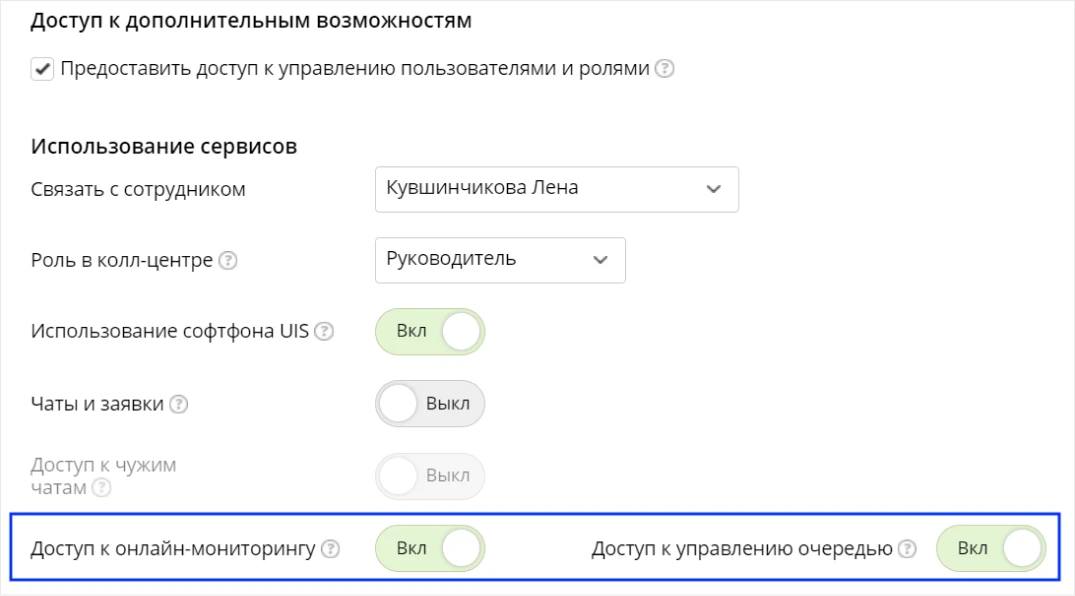Uncheck the user and role management access checkbox
The image size is (1075, 596).
[42, 69]
